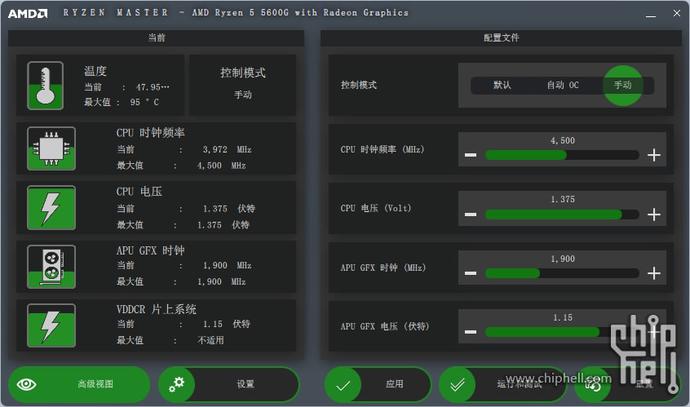Minimize the Ryzen Master window
Screen dimensions: 690x407
click(651, 14)
